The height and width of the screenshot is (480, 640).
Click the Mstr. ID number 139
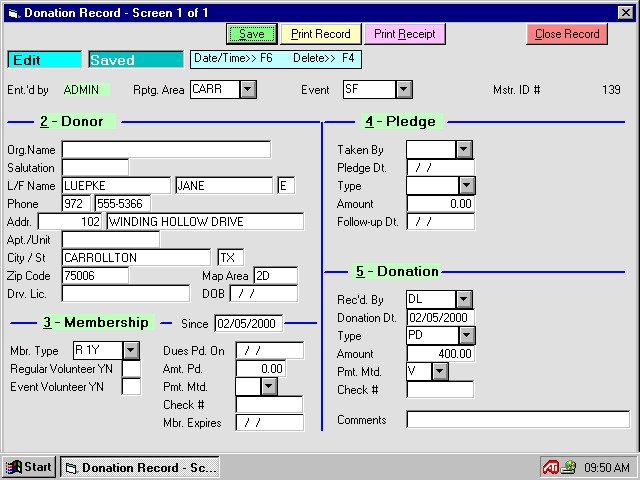pyautogui.click(x=611, y=90)
